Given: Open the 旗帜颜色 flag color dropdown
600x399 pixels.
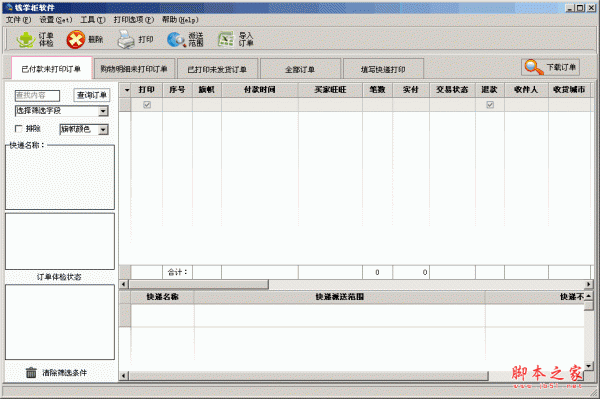Looking at the screenshot, I should coord(103,130).
